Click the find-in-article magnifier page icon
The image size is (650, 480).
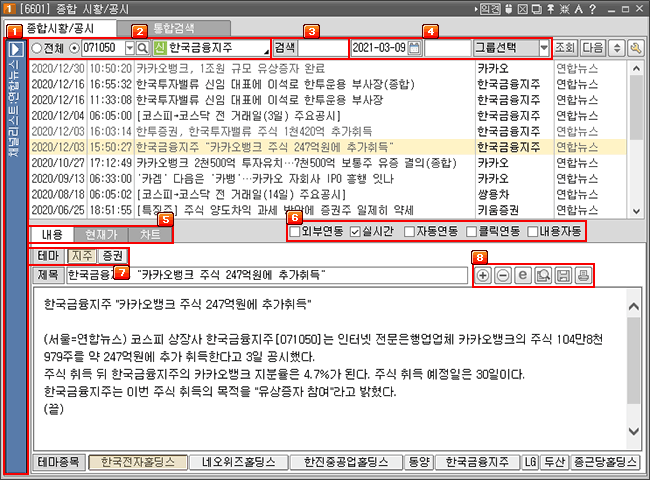(543, 275)
